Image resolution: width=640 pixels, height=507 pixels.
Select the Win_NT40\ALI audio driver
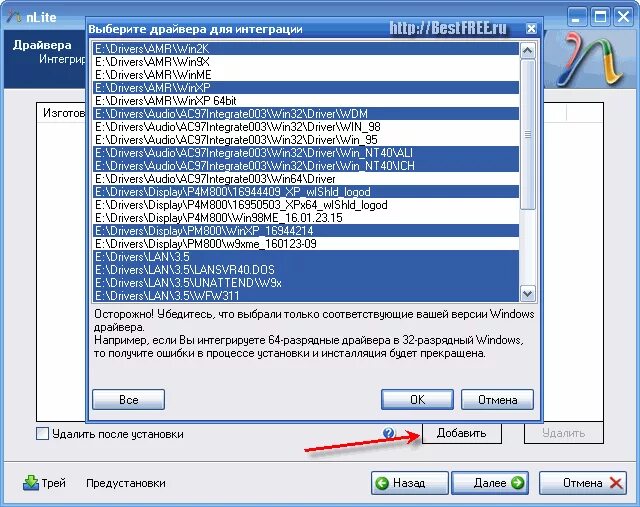[x=306, y=153]
